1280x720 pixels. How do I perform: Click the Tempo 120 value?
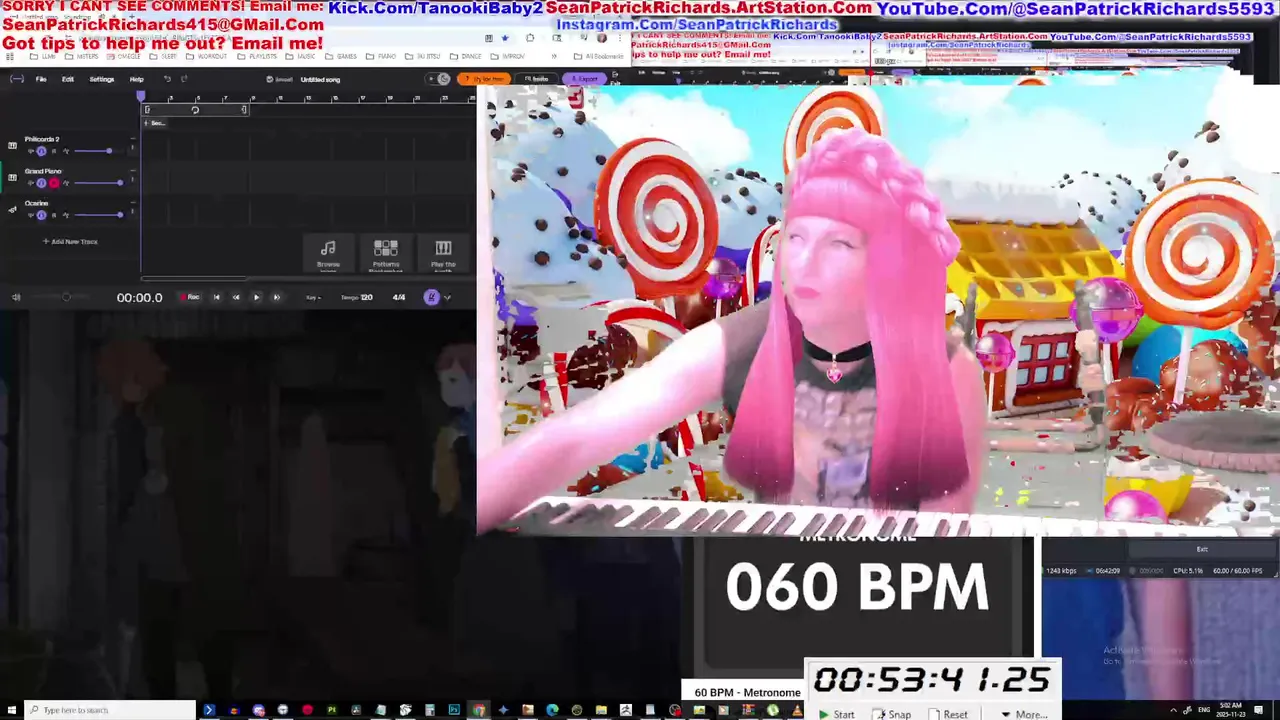tap(357, 297)
